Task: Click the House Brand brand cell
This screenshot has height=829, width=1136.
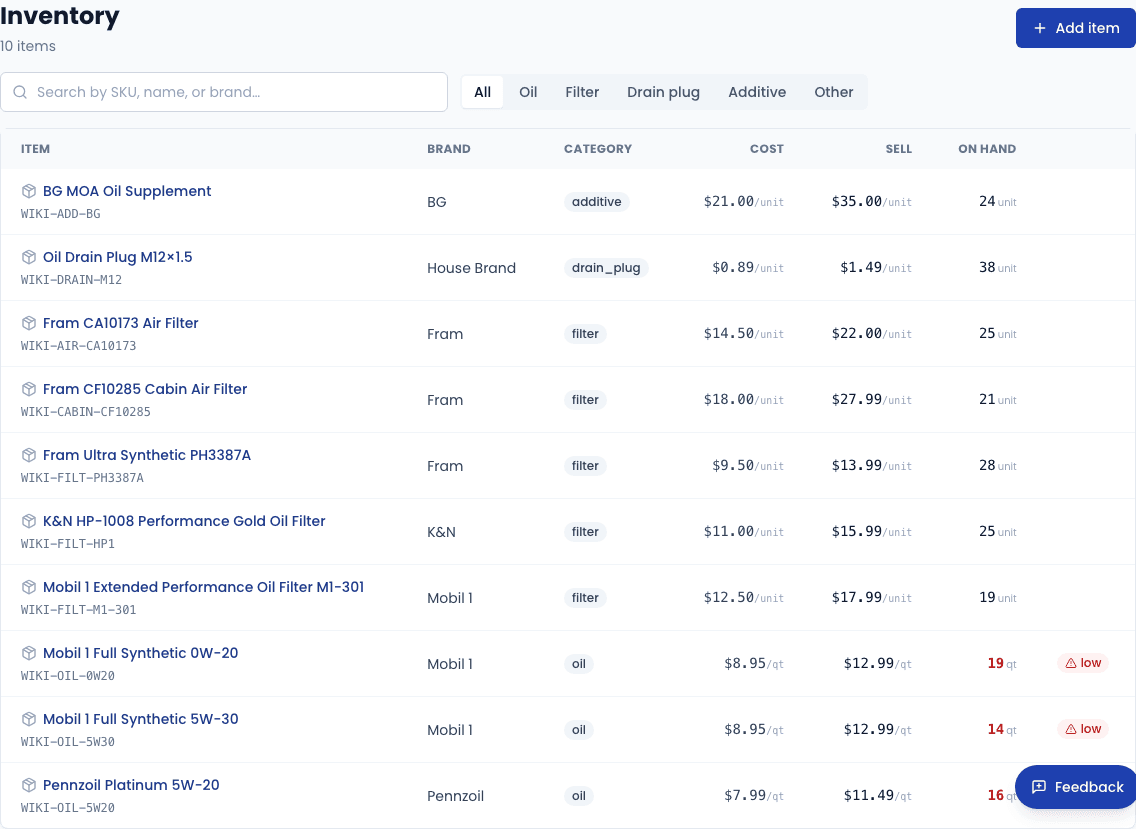Action: point(472,268)
